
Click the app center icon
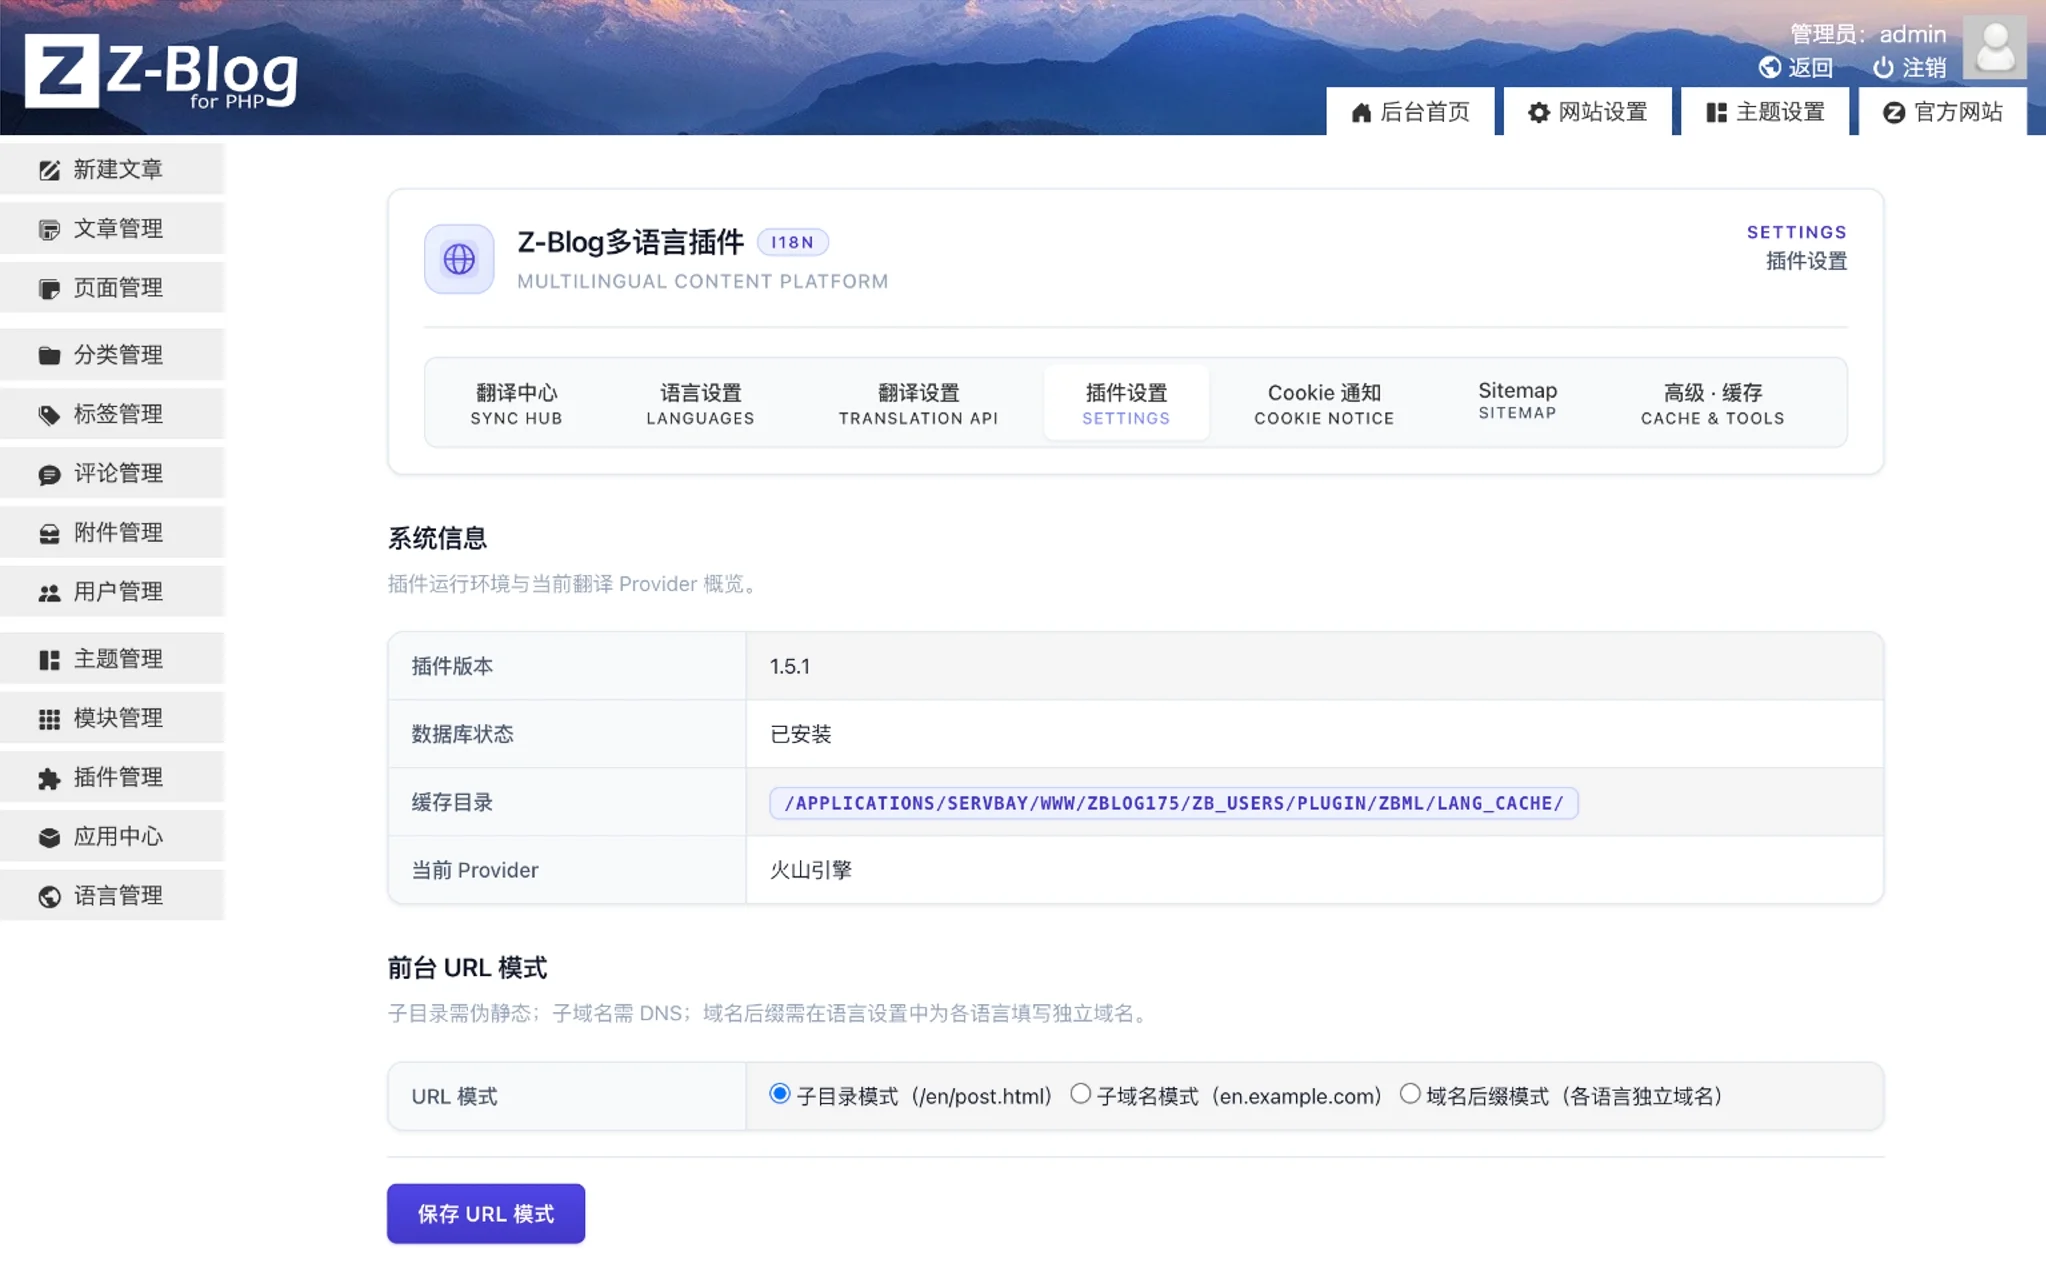pyautogui.click(x=49, y=837)
